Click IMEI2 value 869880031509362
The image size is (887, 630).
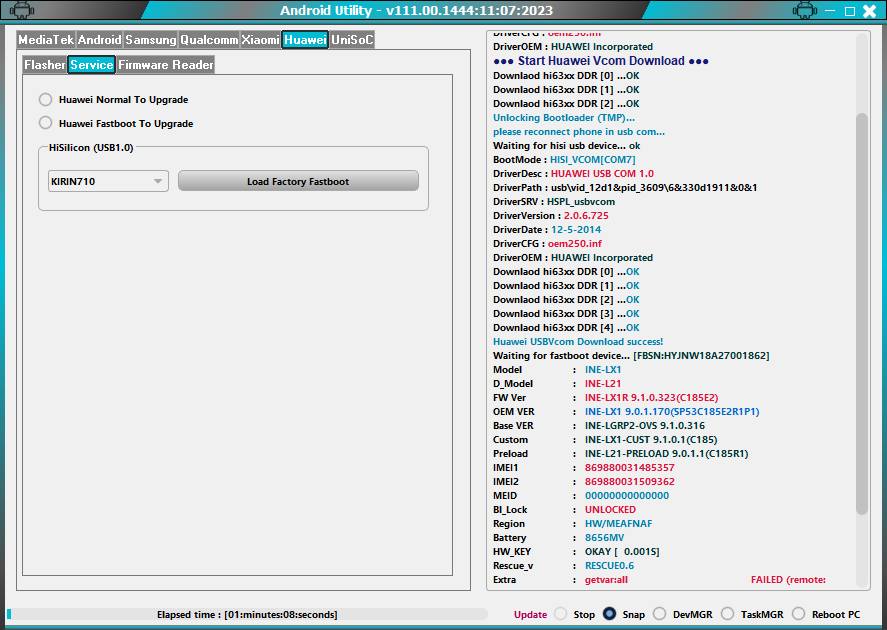(x=629, y=482)
